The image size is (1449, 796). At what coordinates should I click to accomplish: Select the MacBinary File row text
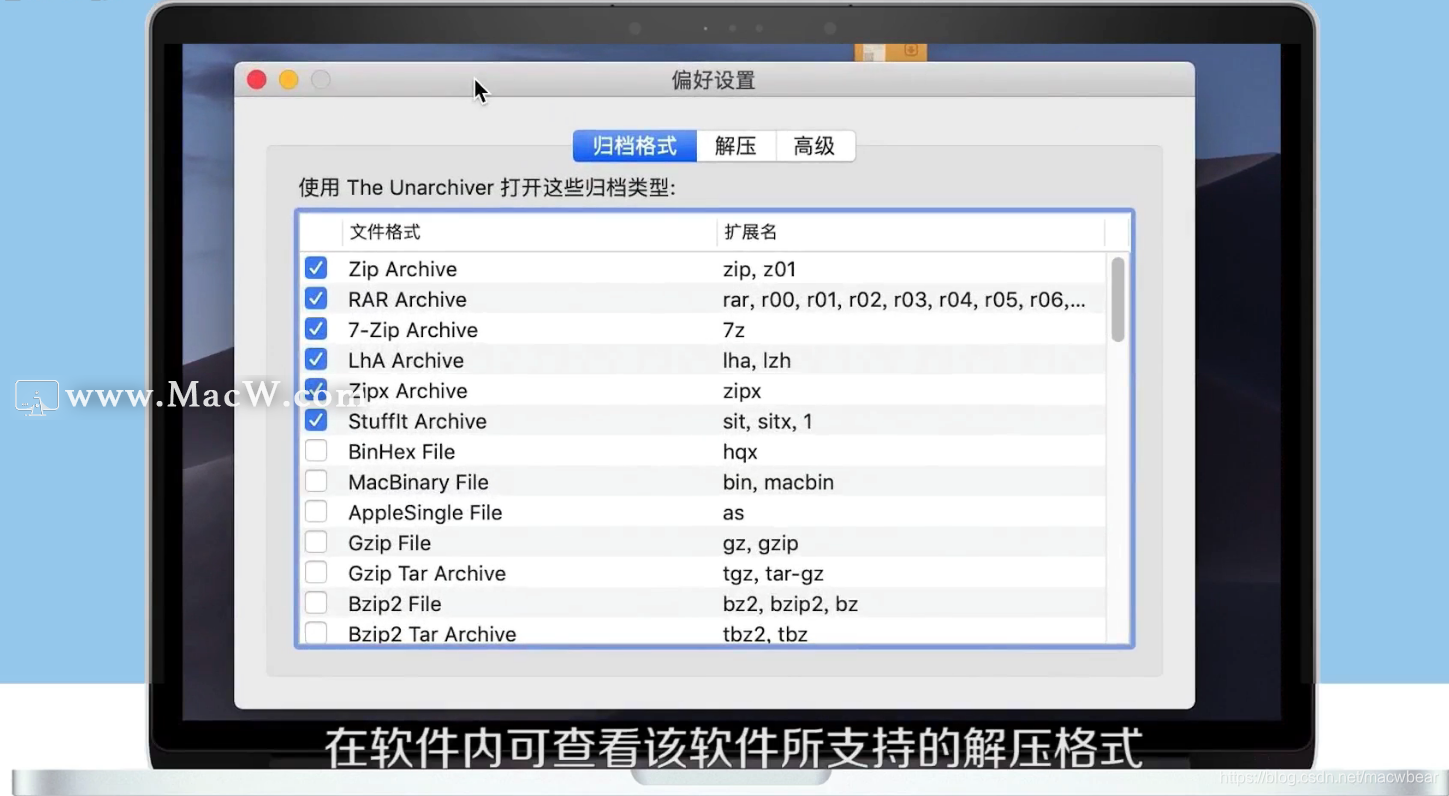[418, 482]
